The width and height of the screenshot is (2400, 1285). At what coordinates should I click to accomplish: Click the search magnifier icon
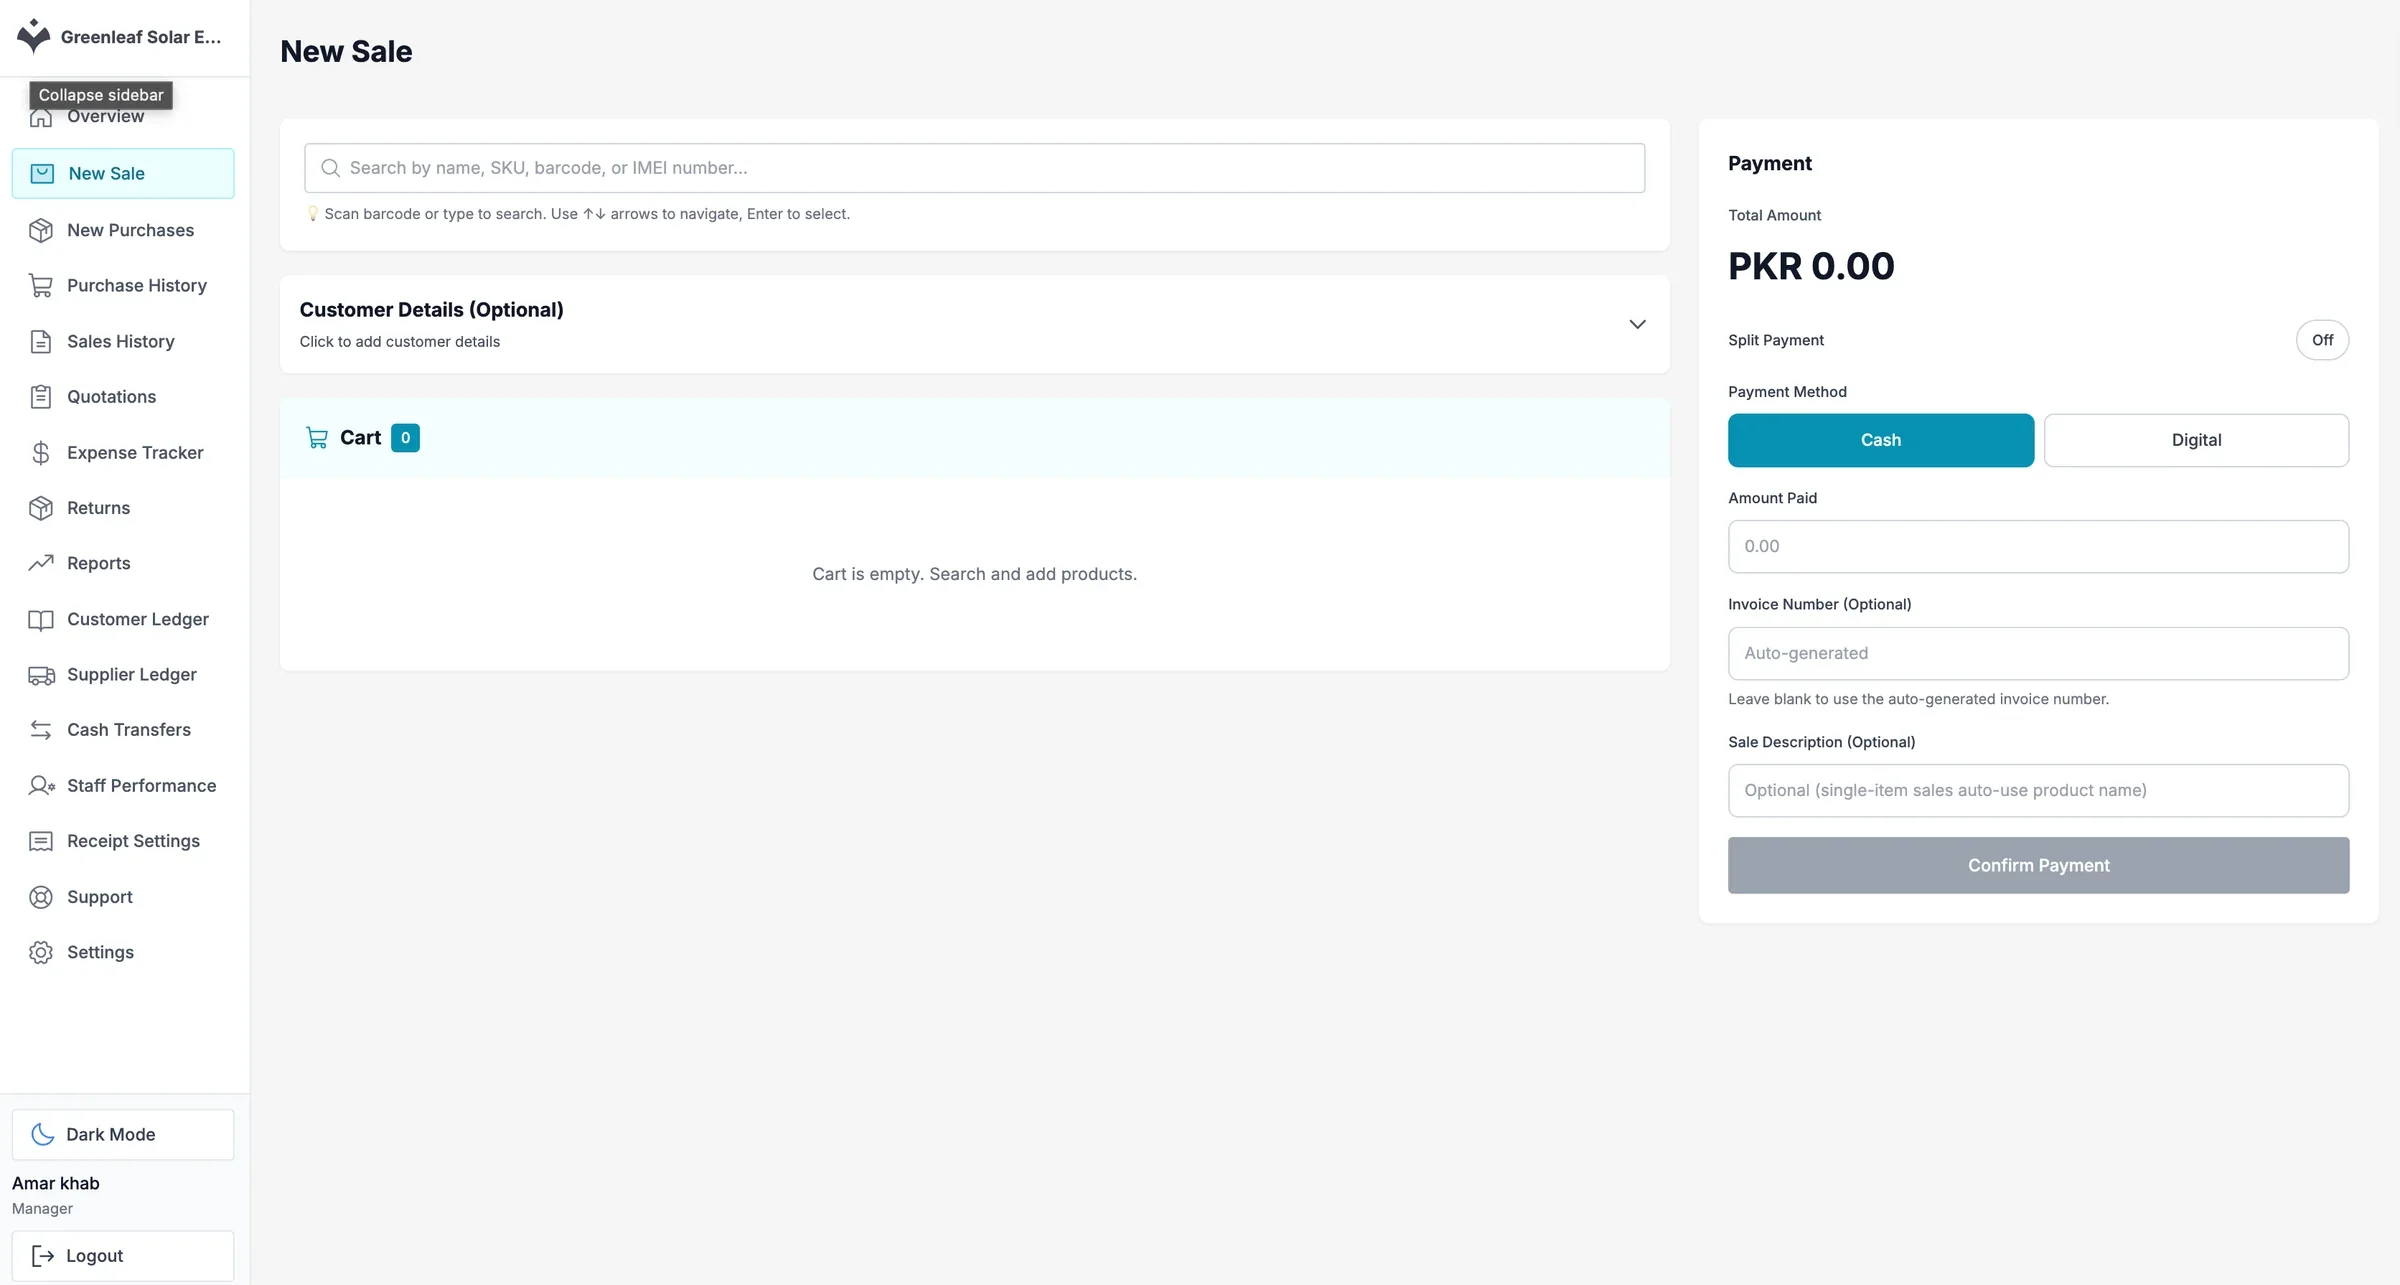pos(330,168)
